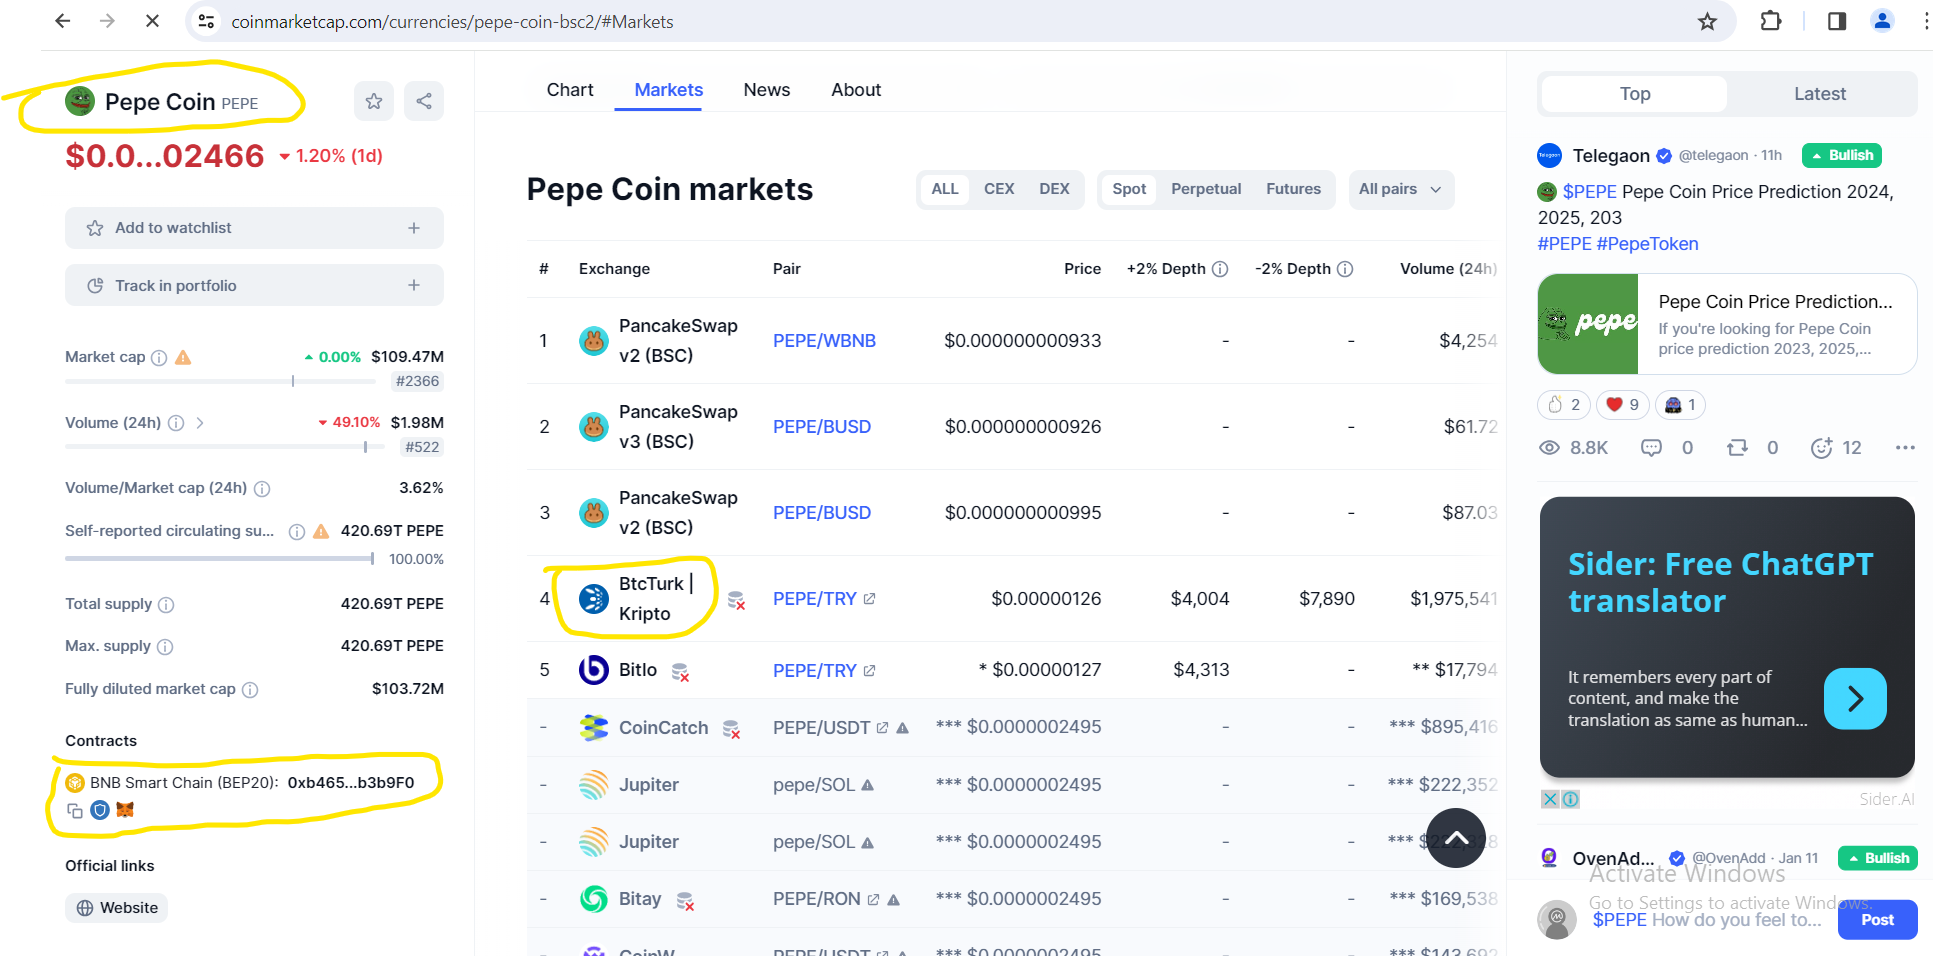The image size is (1933, 956).
Task: Expand Track in portfolio plus
Action: (414, 286)
